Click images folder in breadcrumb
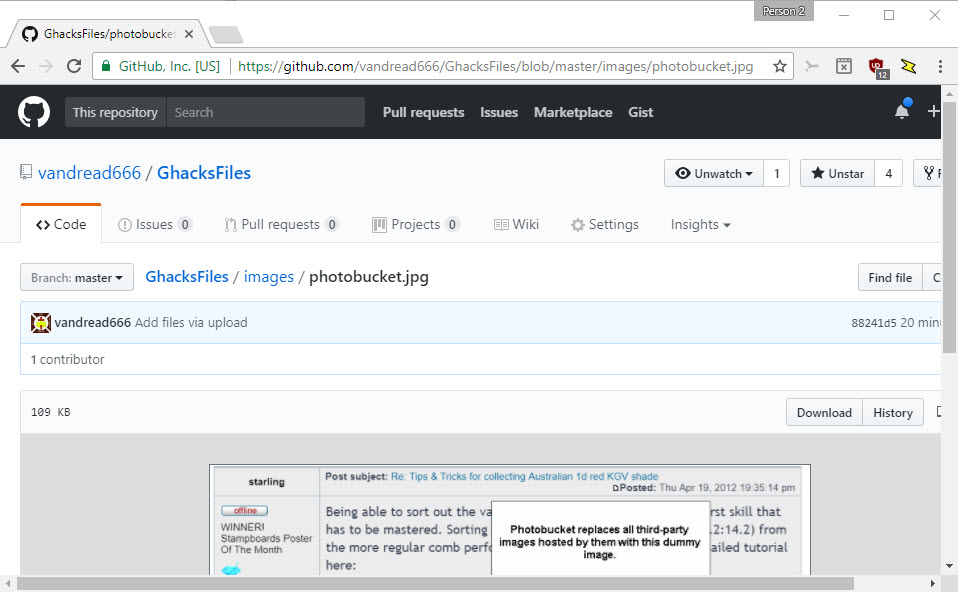The width and height of the screenshot is (958, 592). [x=269, y=277]
